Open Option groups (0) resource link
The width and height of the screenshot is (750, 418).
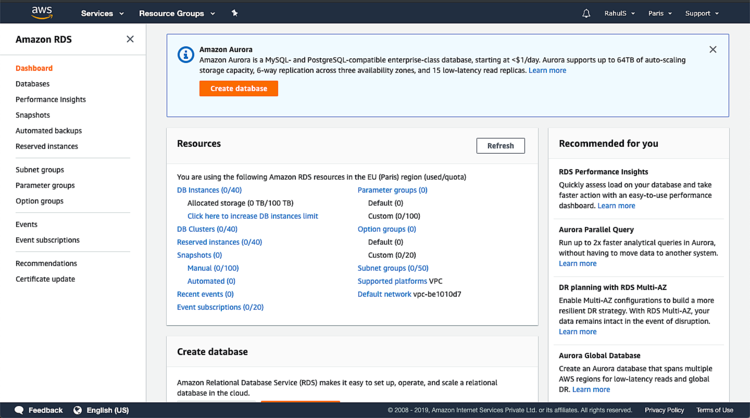coord(387,229)
